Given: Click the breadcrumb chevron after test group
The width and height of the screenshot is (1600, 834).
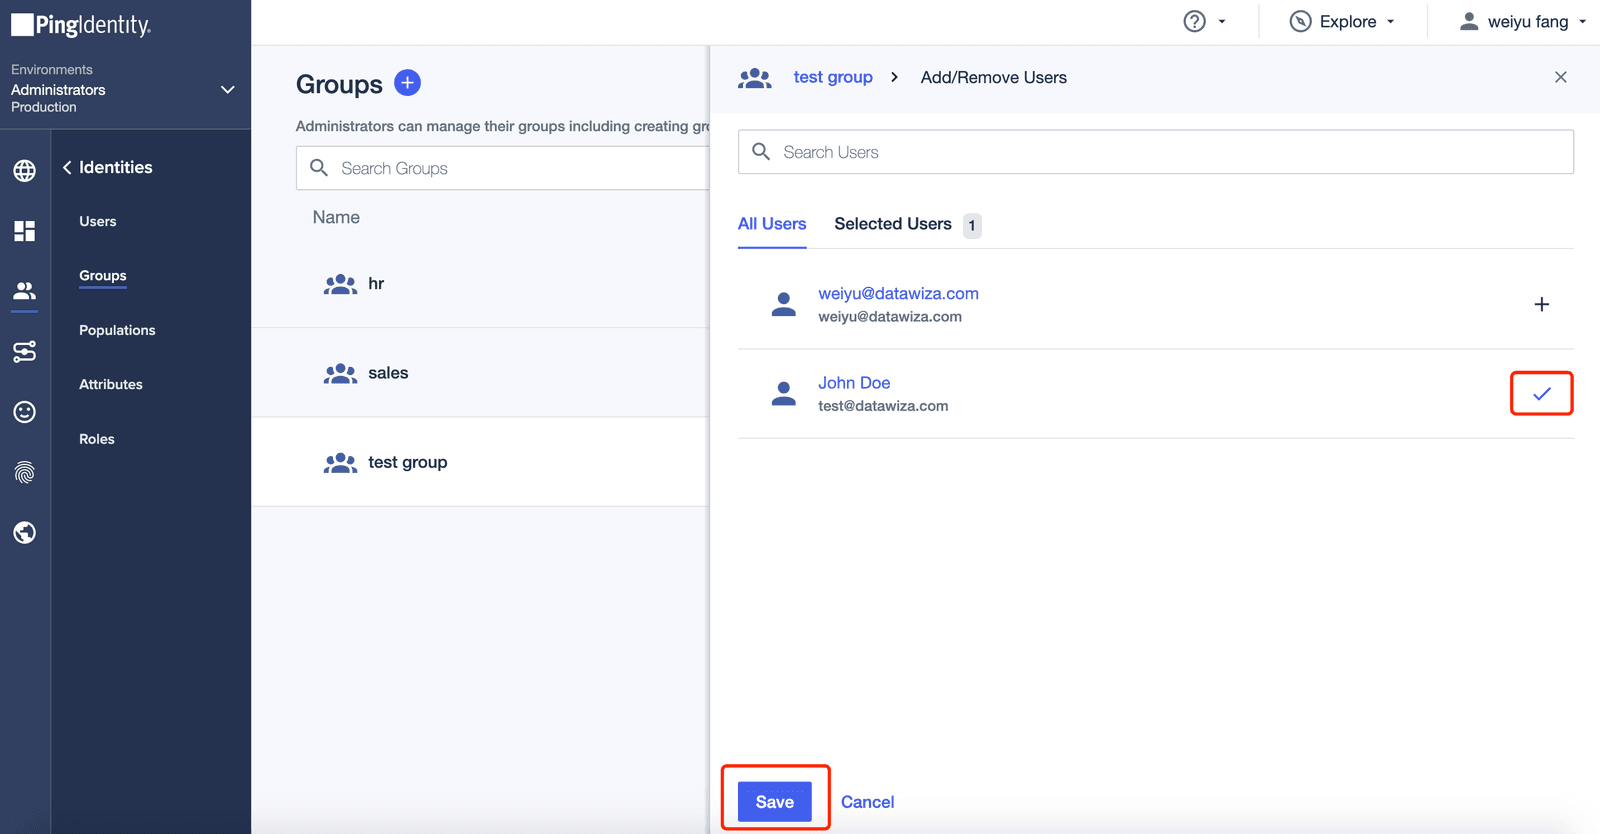Looking at the screenshot, I should click(x=894, y=77).
